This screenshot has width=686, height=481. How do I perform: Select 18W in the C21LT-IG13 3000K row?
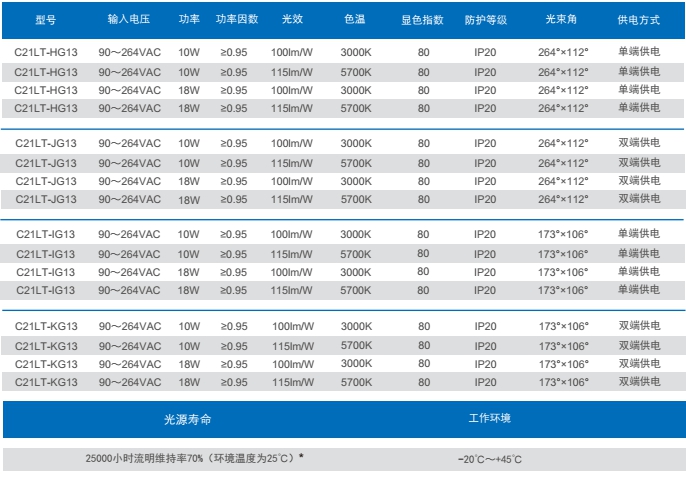(189, 273)
